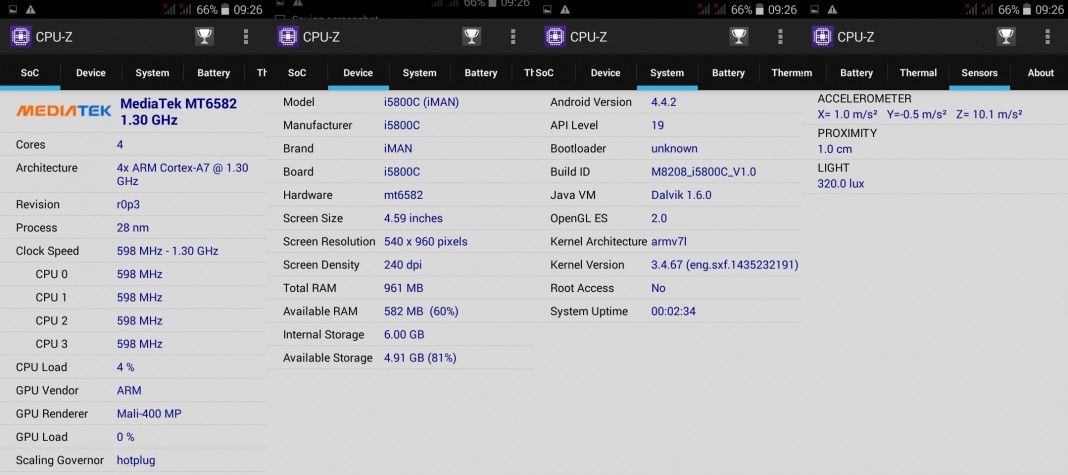Tap Kernel Version 3.4.67 (eng.sxf.1435232191)
This screenshot has width=1068, height=475.
[725, 264]
